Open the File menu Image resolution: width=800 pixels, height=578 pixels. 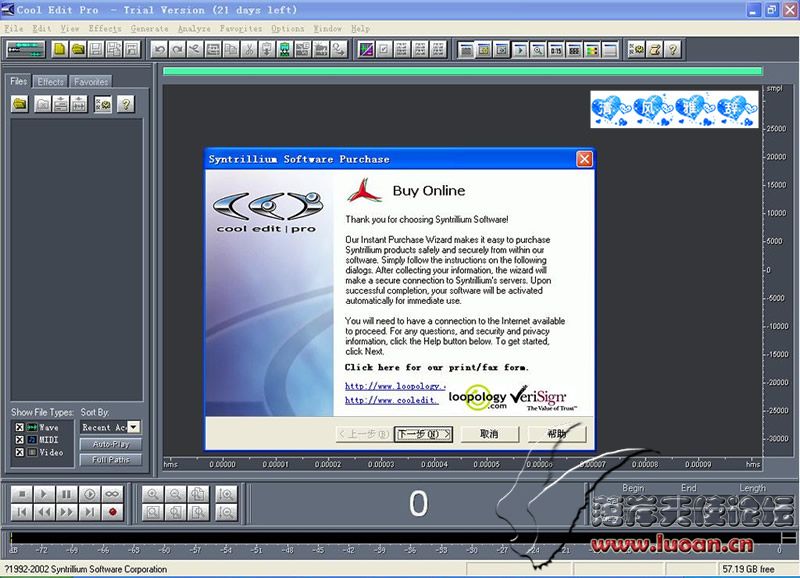click(x=14, y=29)
